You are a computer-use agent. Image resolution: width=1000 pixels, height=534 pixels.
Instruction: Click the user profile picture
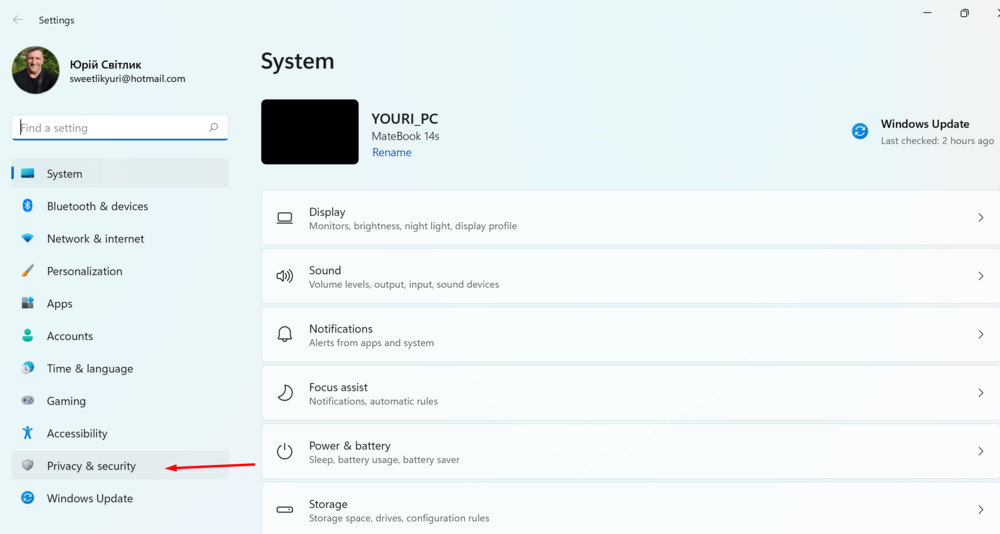pos(35,70)
